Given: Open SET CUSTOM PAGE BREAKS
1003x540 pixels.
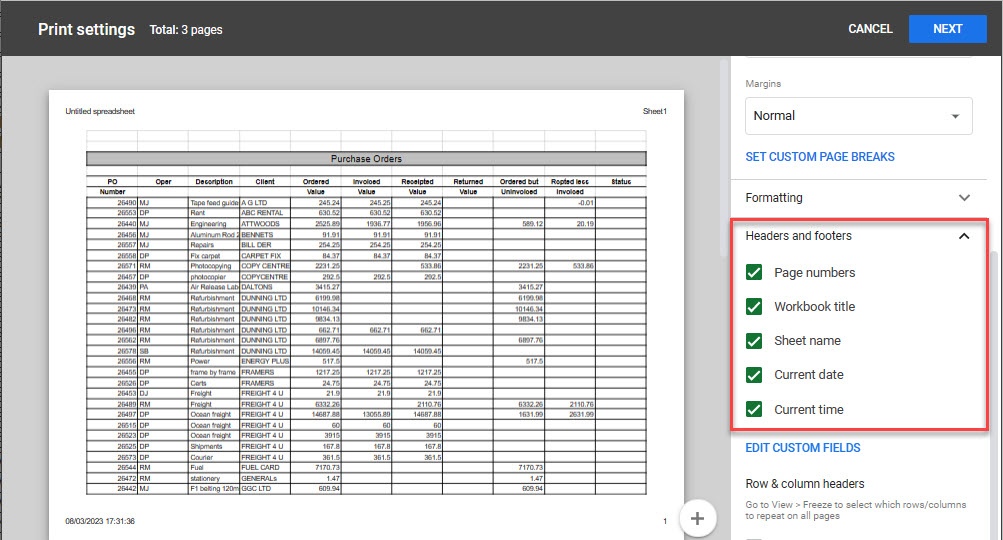Looking at the screenshot, I should point(820,157).
